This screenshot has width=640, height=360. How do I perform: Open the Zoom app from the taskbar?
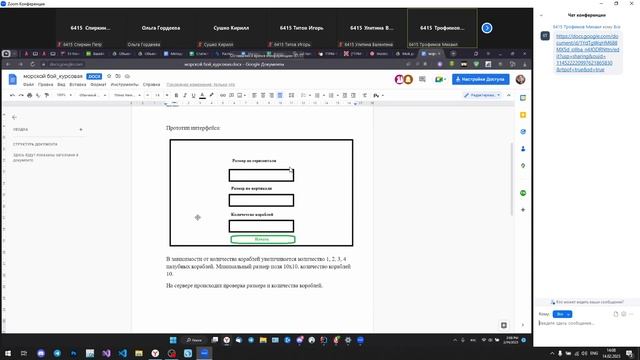click(204, 353)
